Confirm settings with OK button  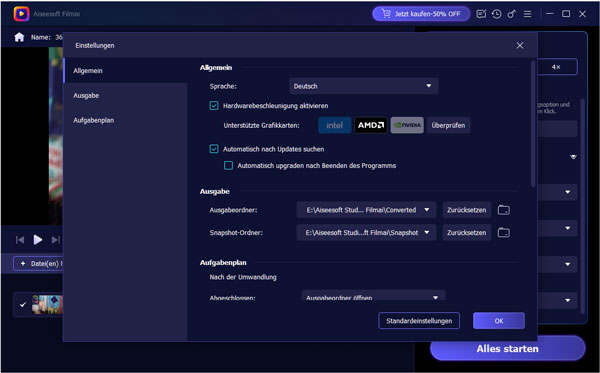point(499,321)
